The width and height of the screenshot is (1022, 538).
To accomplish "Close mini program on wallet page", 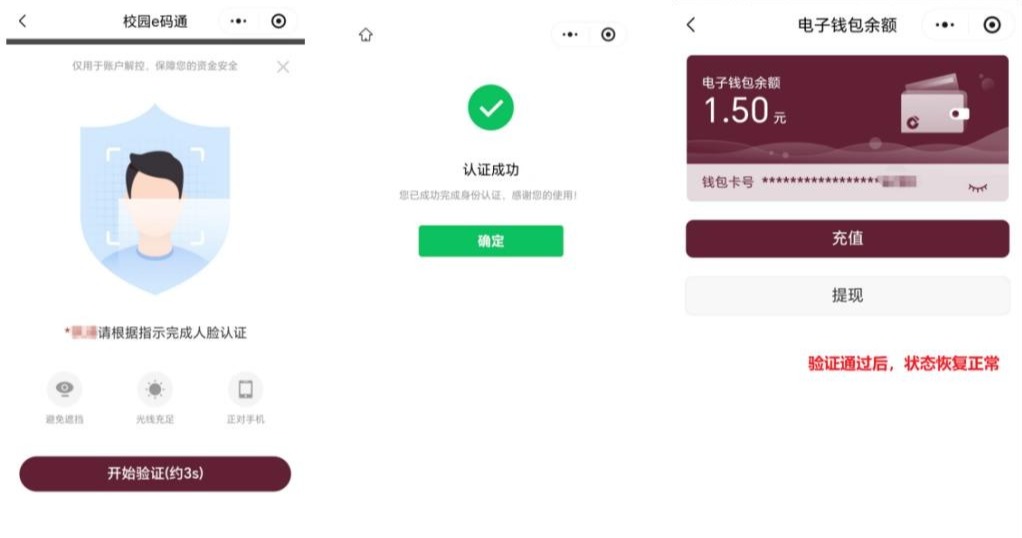I will point(992,25).
